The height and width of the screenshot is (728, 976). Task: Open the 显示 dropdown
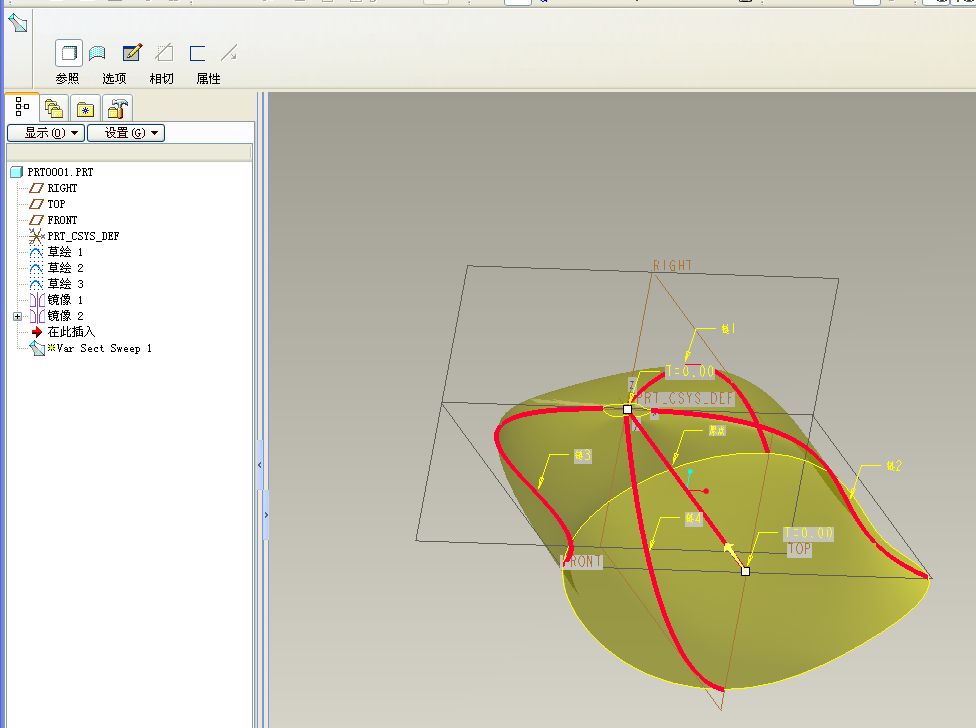tap(46, 133)
